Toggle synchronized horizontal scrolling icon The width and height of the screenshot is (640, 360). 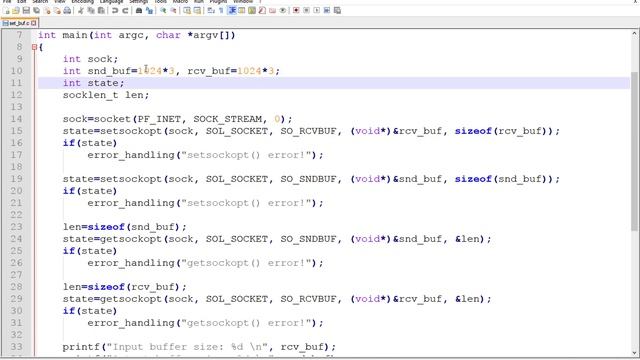(x=197, y=10)
